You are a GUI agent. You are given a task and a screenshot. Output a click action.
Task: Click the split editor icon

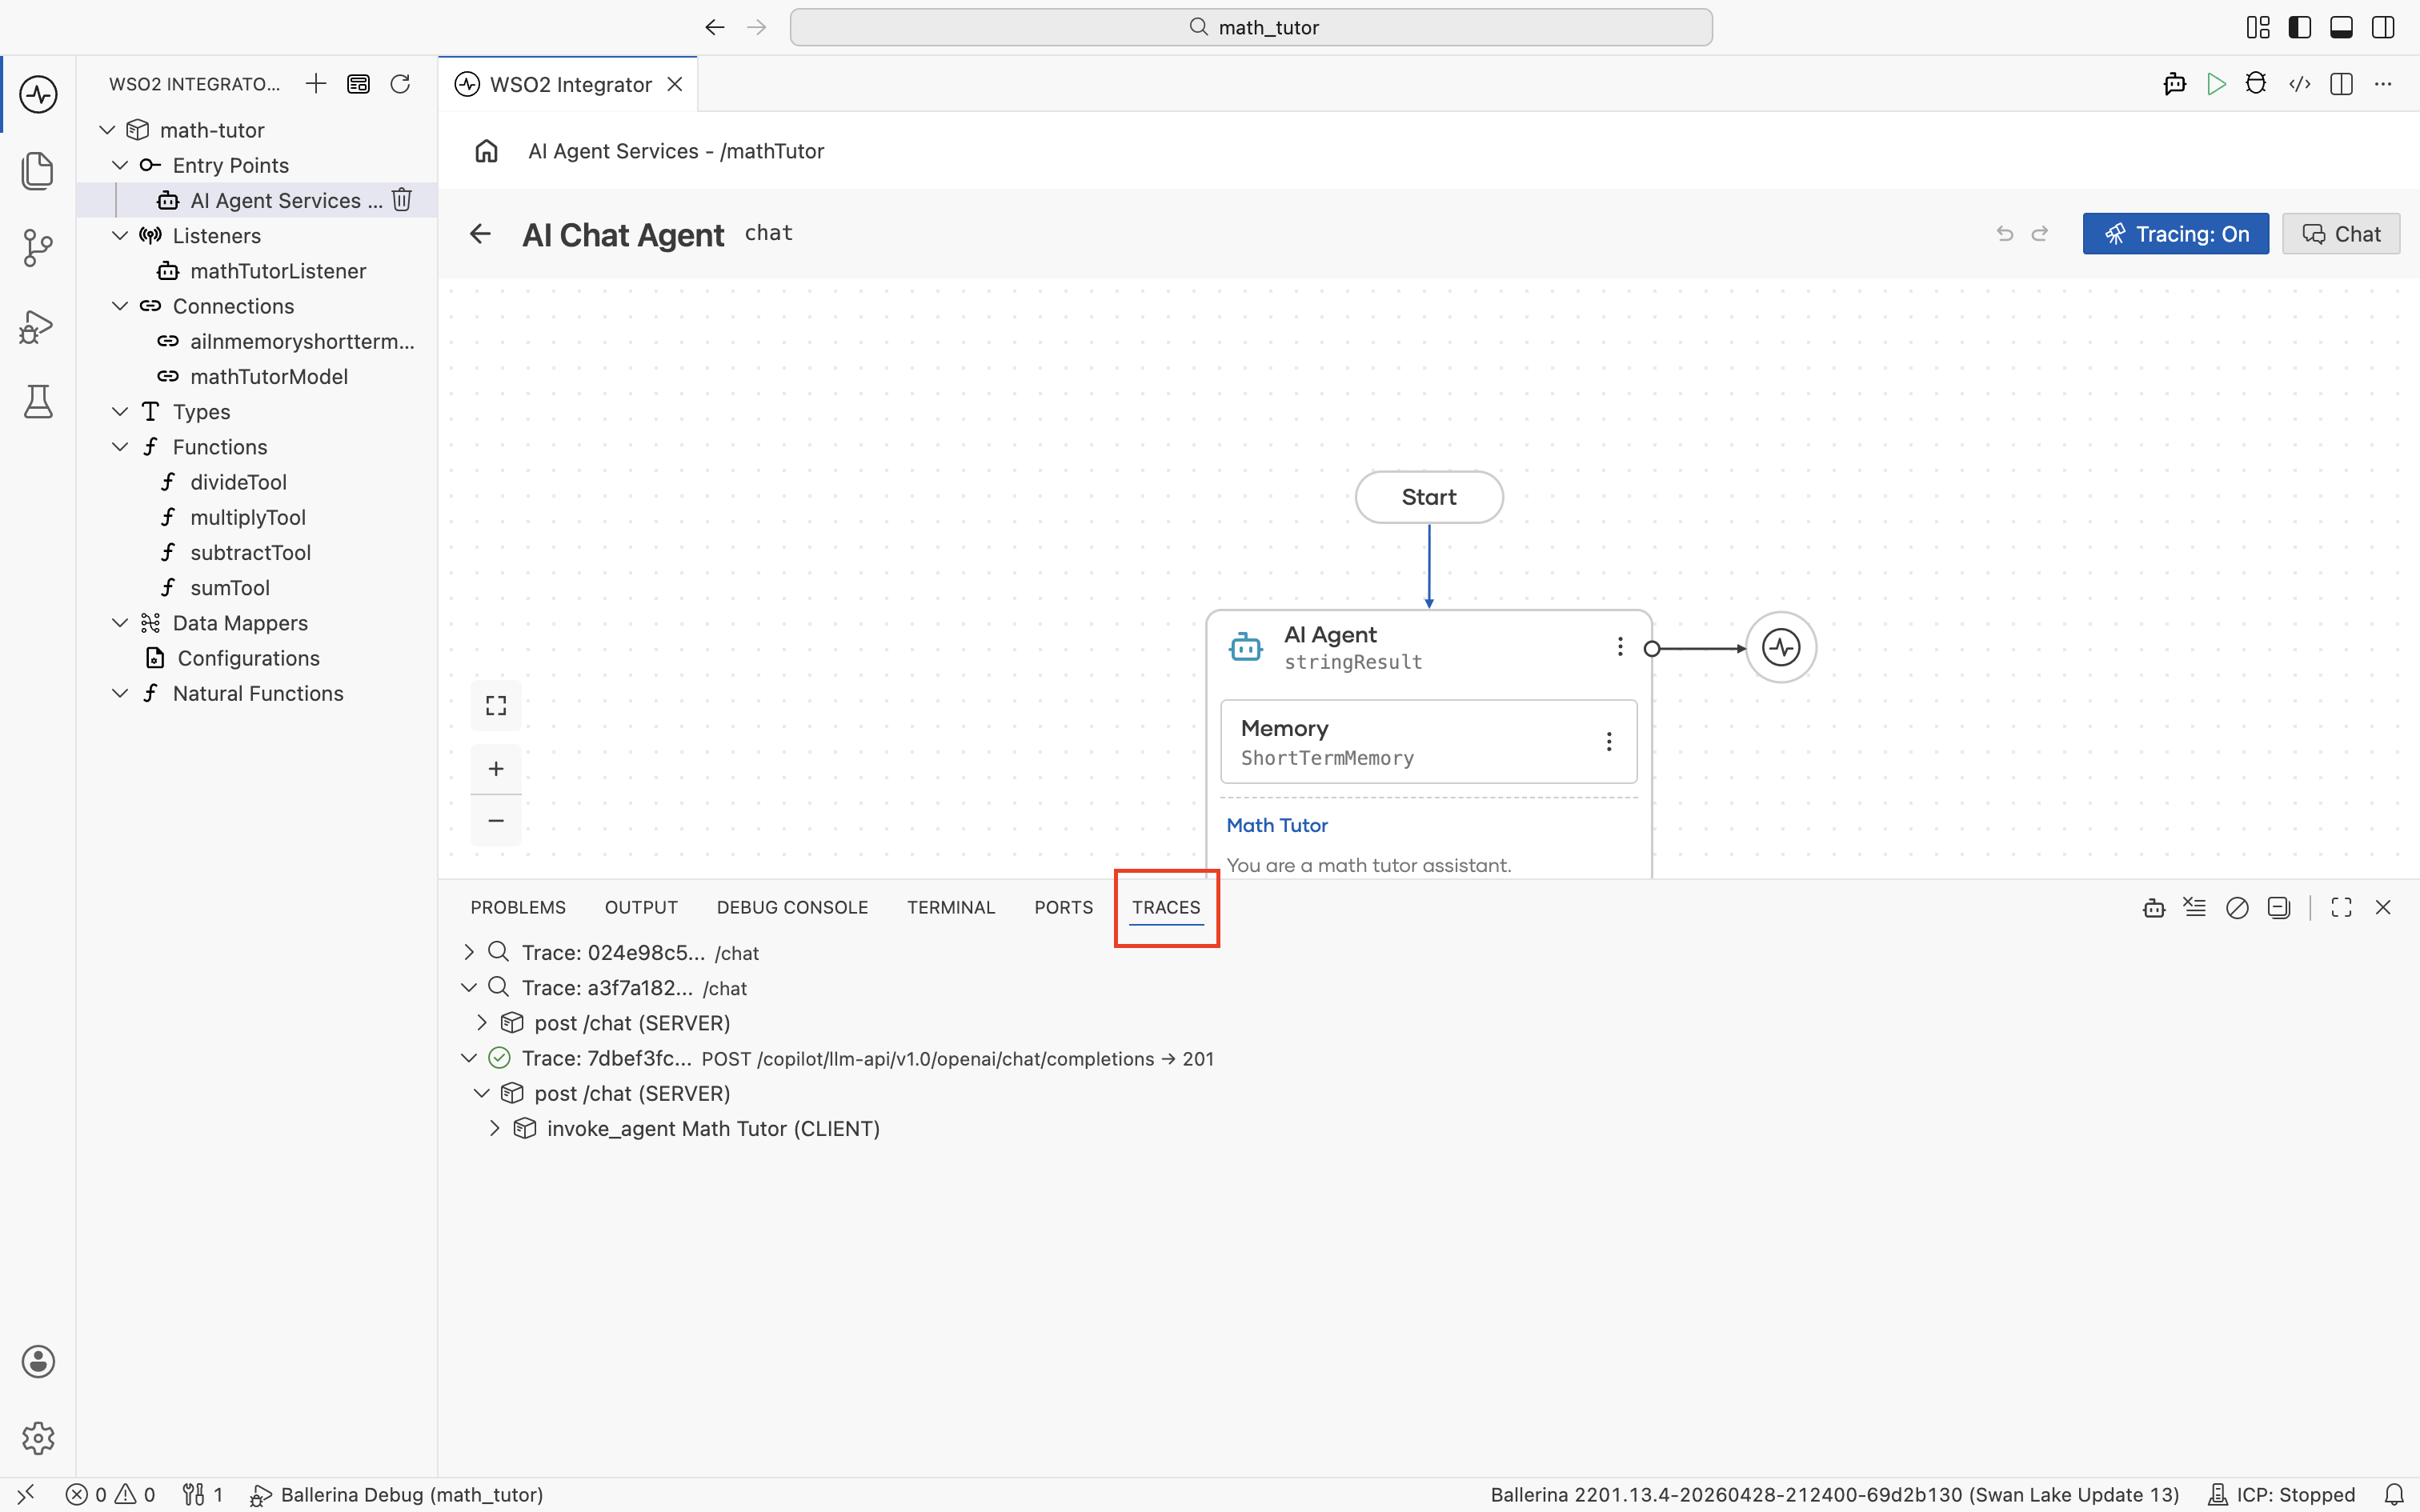pos(2341,84)
